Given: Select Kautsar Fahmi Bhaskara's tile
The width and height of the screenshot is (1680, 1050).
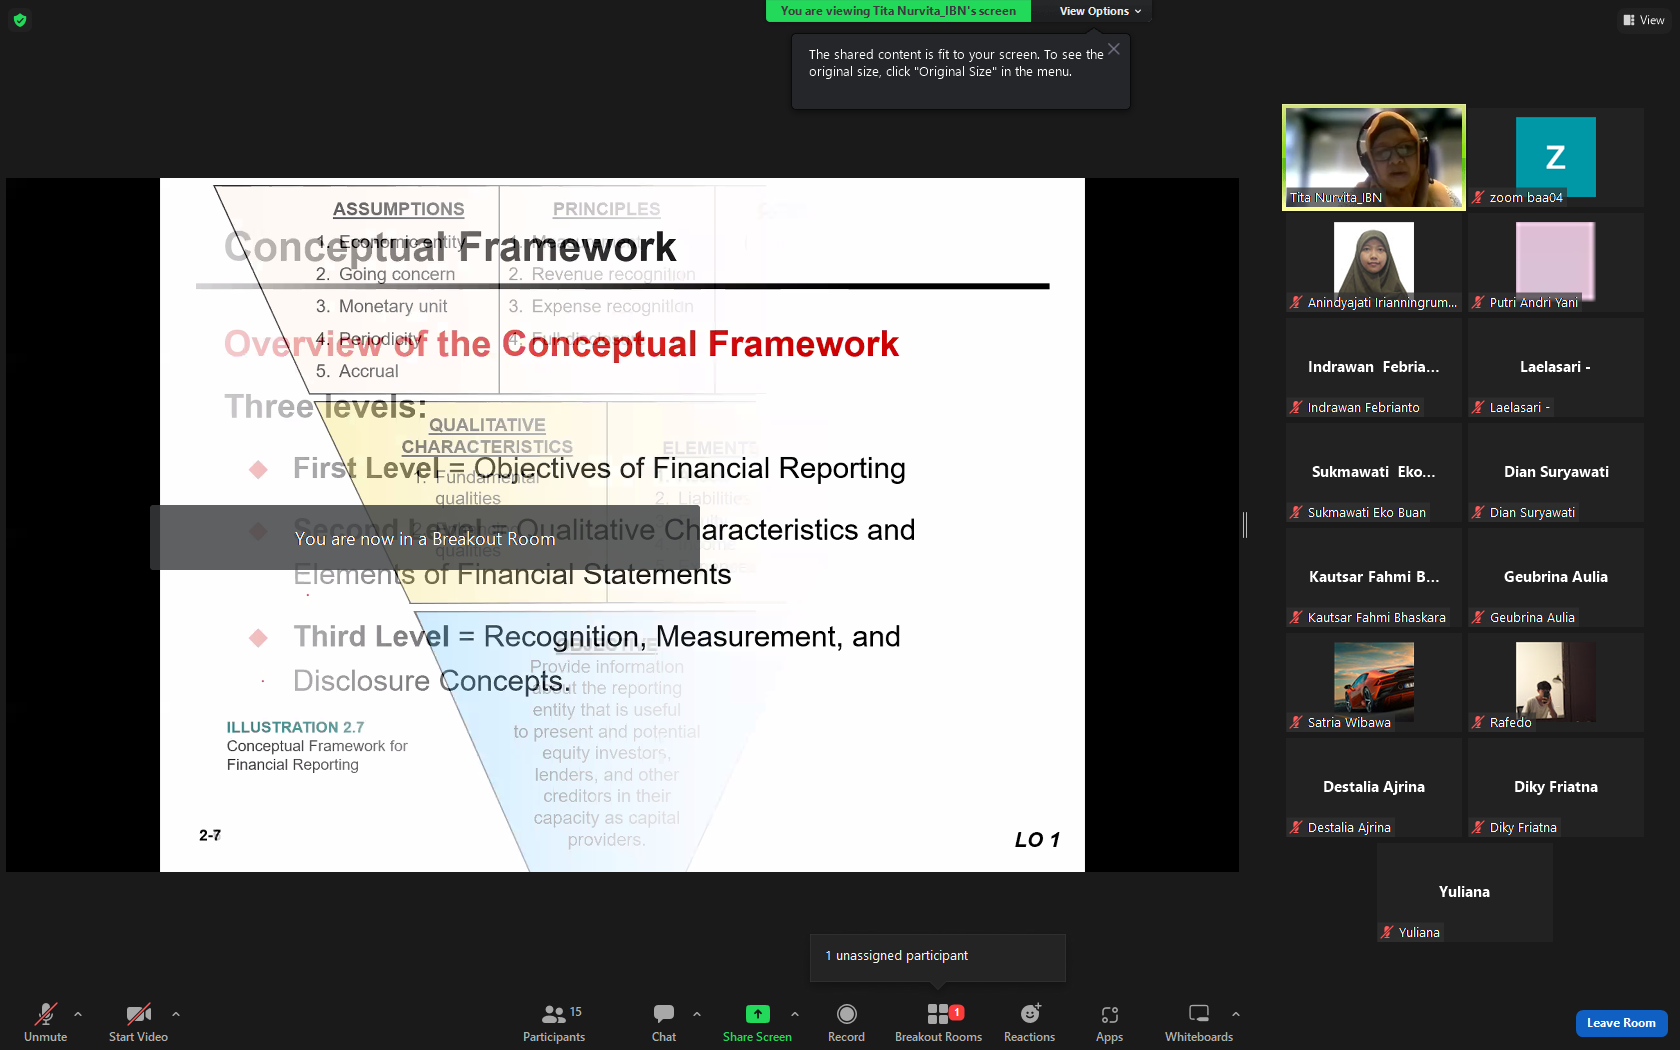Looking at the screenshot, I should click(x=1374, y=577).
